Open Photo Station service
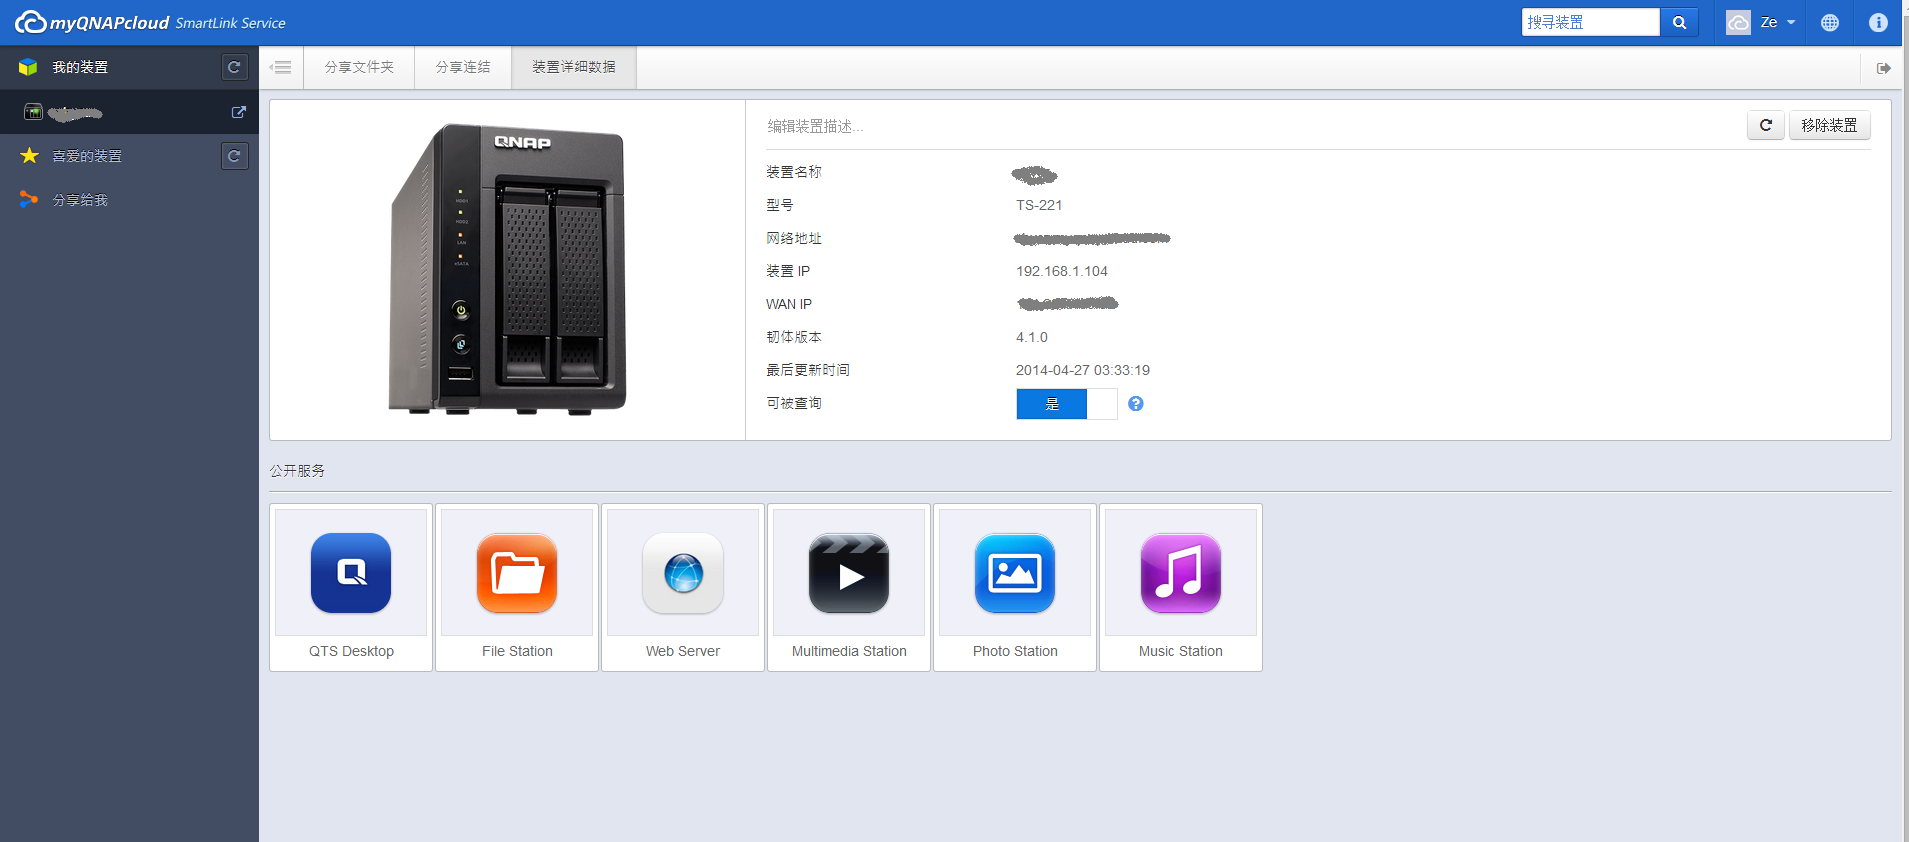Screen dimensions: 1909x842 click(1015, 573)
